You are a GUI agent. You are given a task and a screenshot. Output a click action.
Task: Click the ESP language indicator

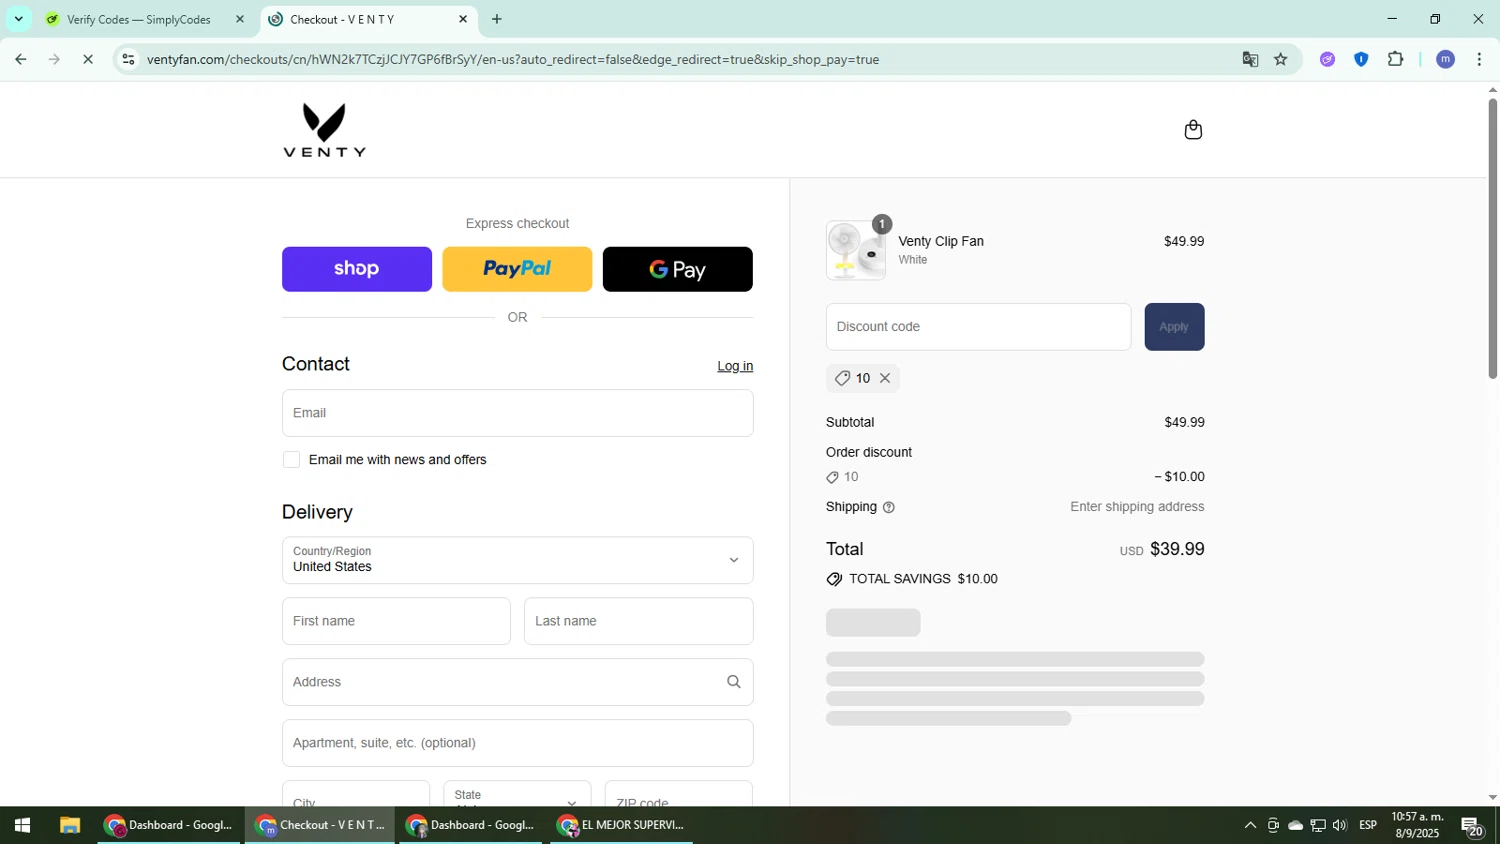click(1368, 825)
